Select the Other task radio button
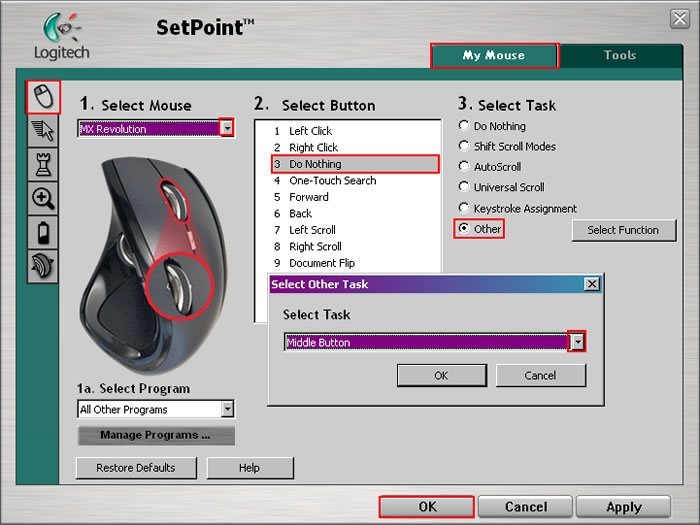 (x=464, y=228)
